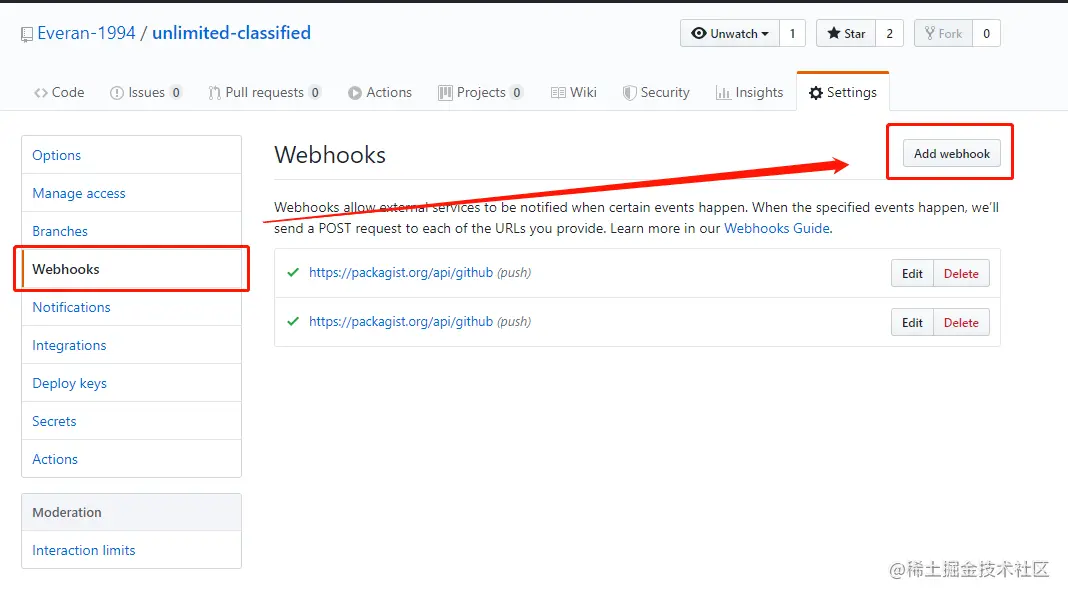This screenshot has width=1068, height=598.
Task: Click the Projects count badge 0
Action: (x=516, y=93)
